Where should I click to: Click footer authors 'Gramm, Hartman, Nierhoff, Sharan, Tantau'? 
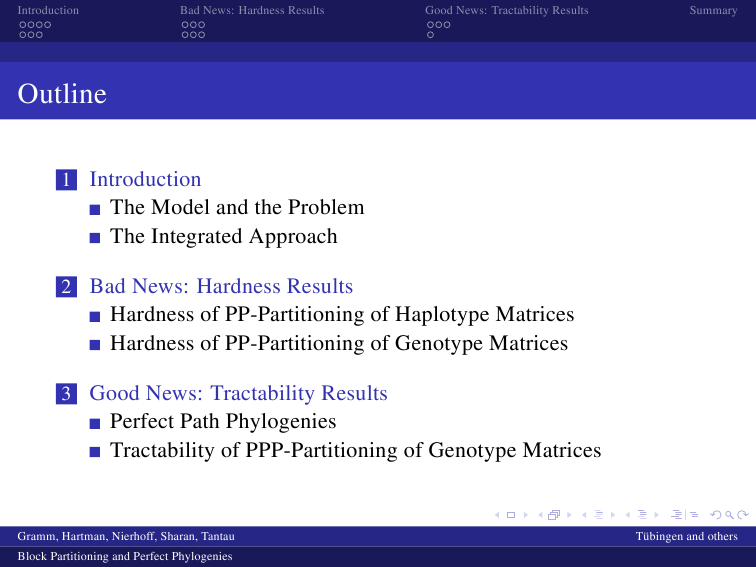[126, 537]
